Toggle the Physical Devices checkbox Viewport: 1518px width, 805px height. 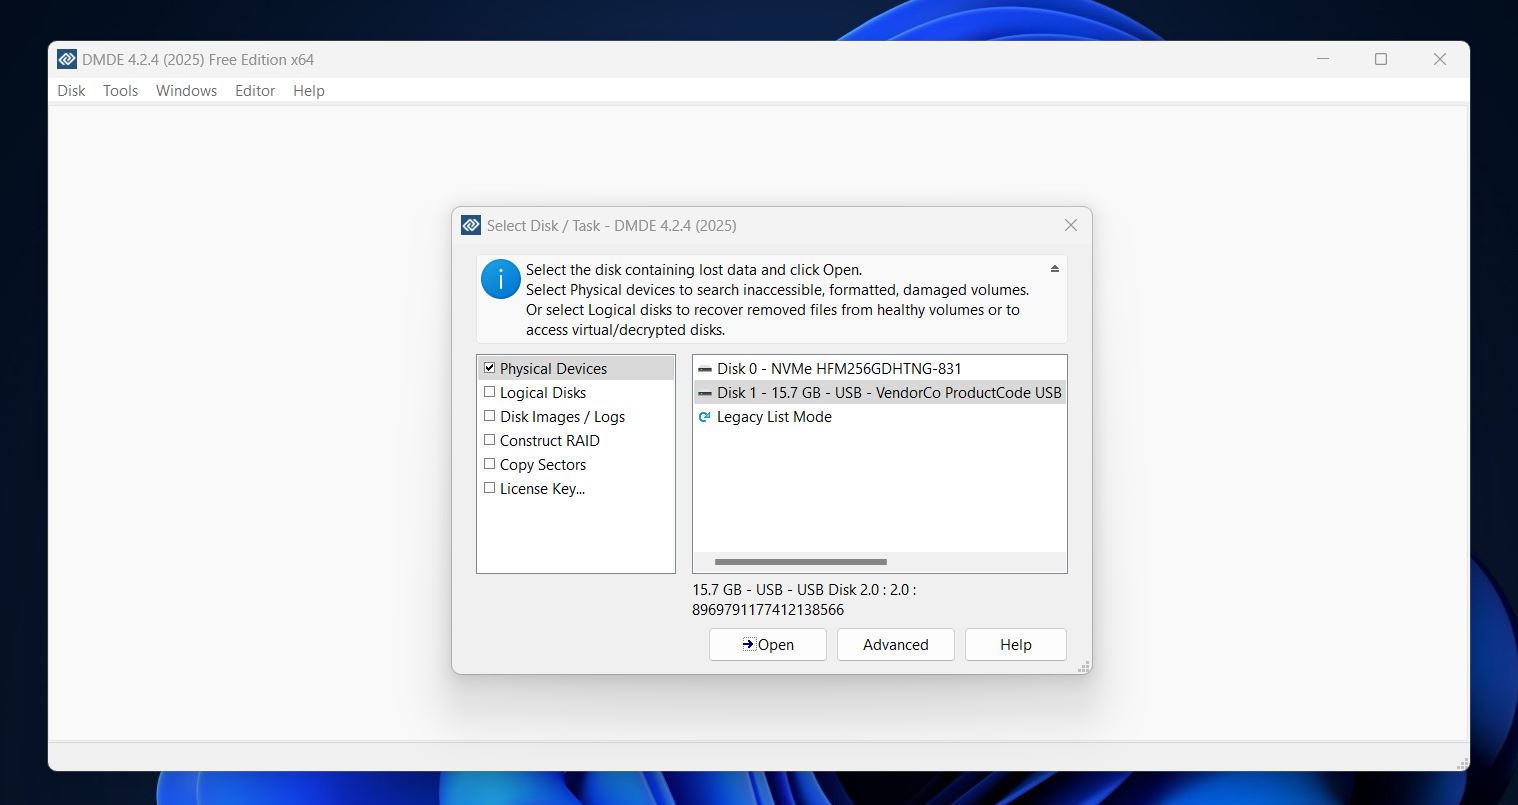[489, 368]
